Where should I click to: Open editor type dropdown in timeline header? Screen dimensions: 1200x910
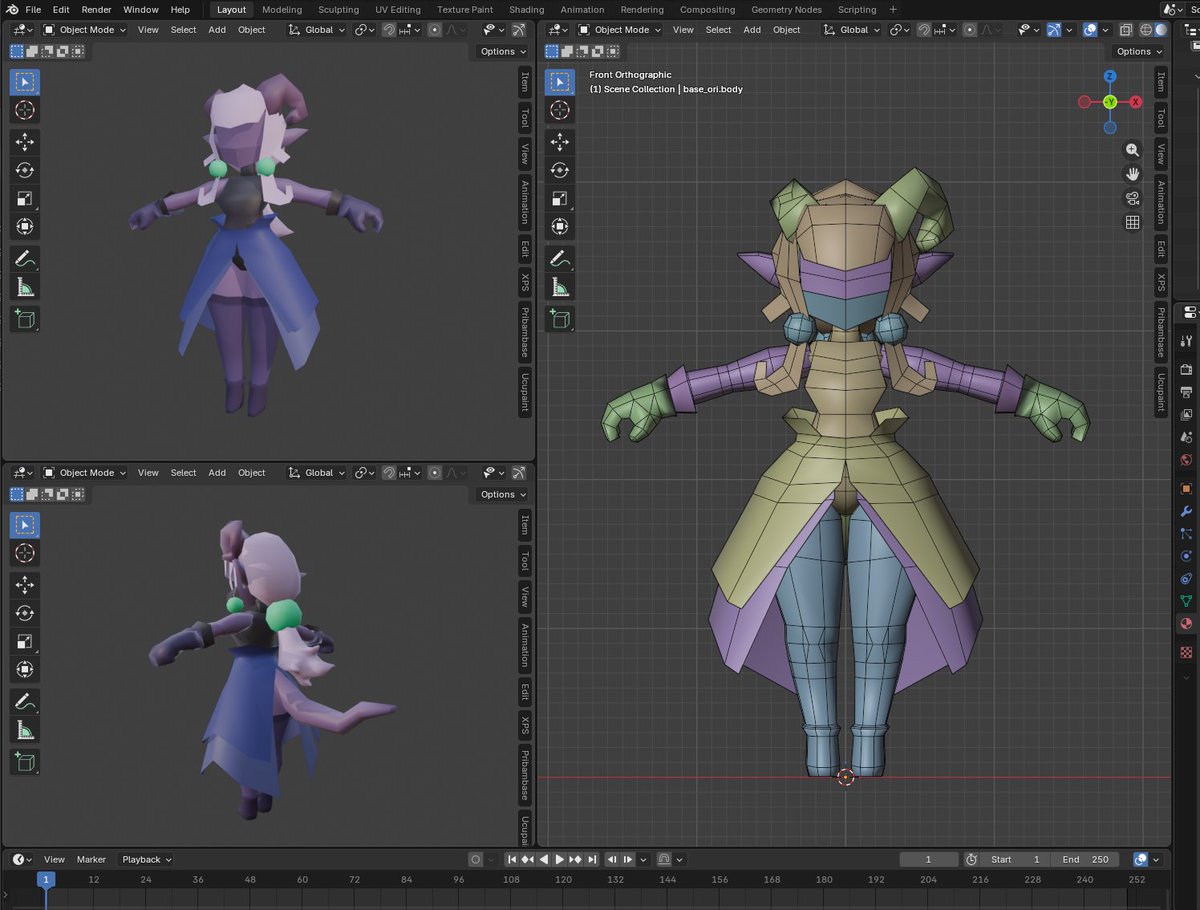click(21, 859)
